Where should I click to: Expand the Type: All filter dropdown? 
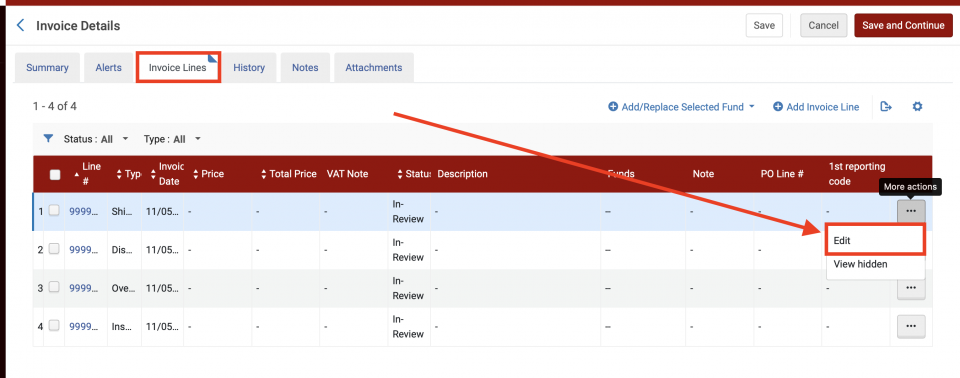pyautogui.click(x=173, y=139)
